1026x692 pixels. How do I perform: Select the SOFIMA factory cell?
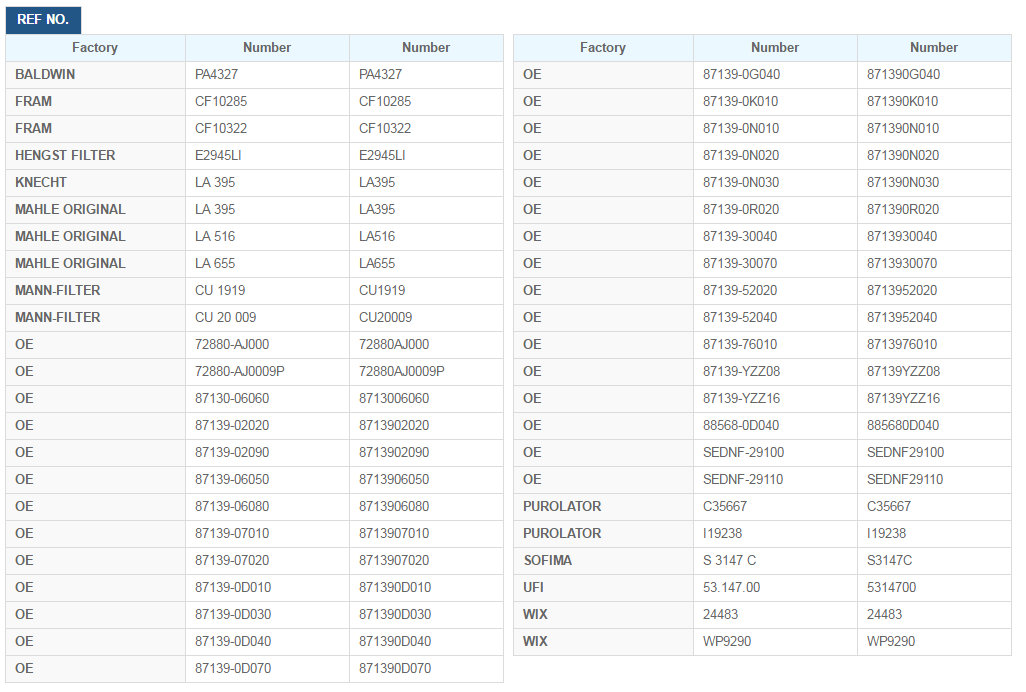pos(603,561)
